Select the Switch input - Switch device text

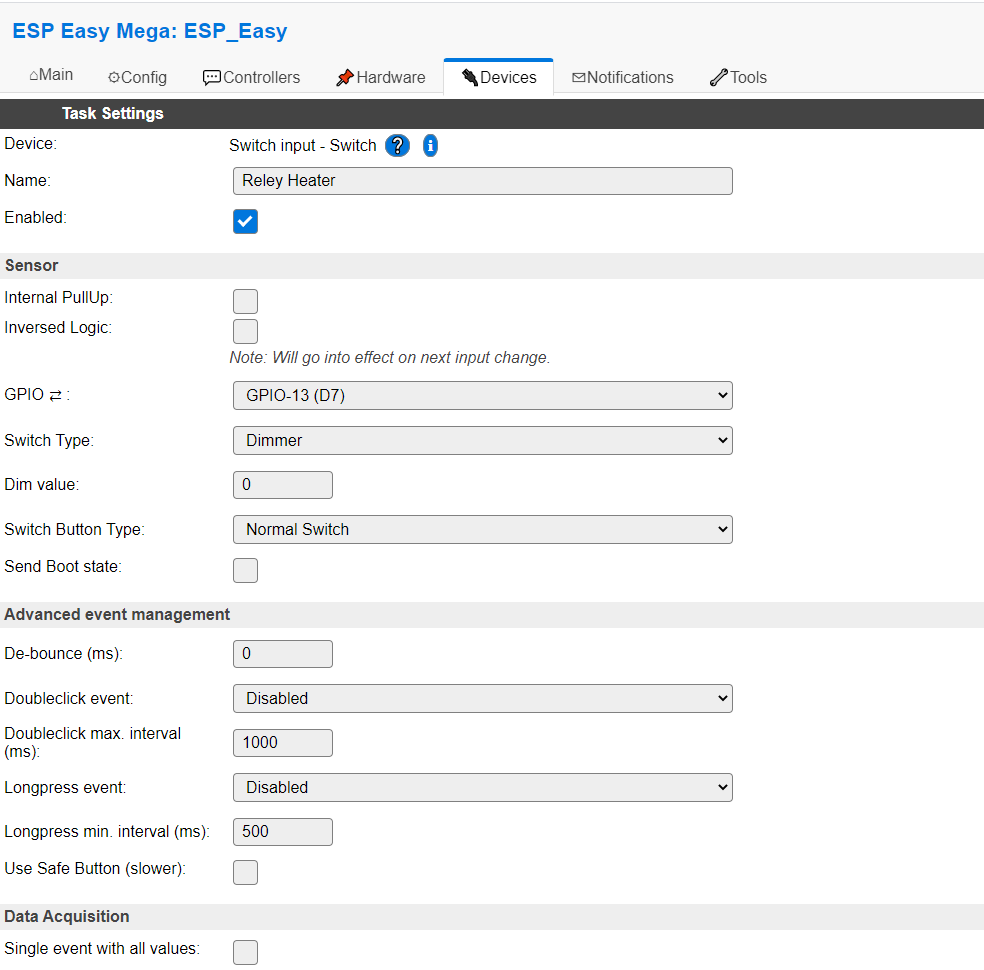[x=302, y=146]
